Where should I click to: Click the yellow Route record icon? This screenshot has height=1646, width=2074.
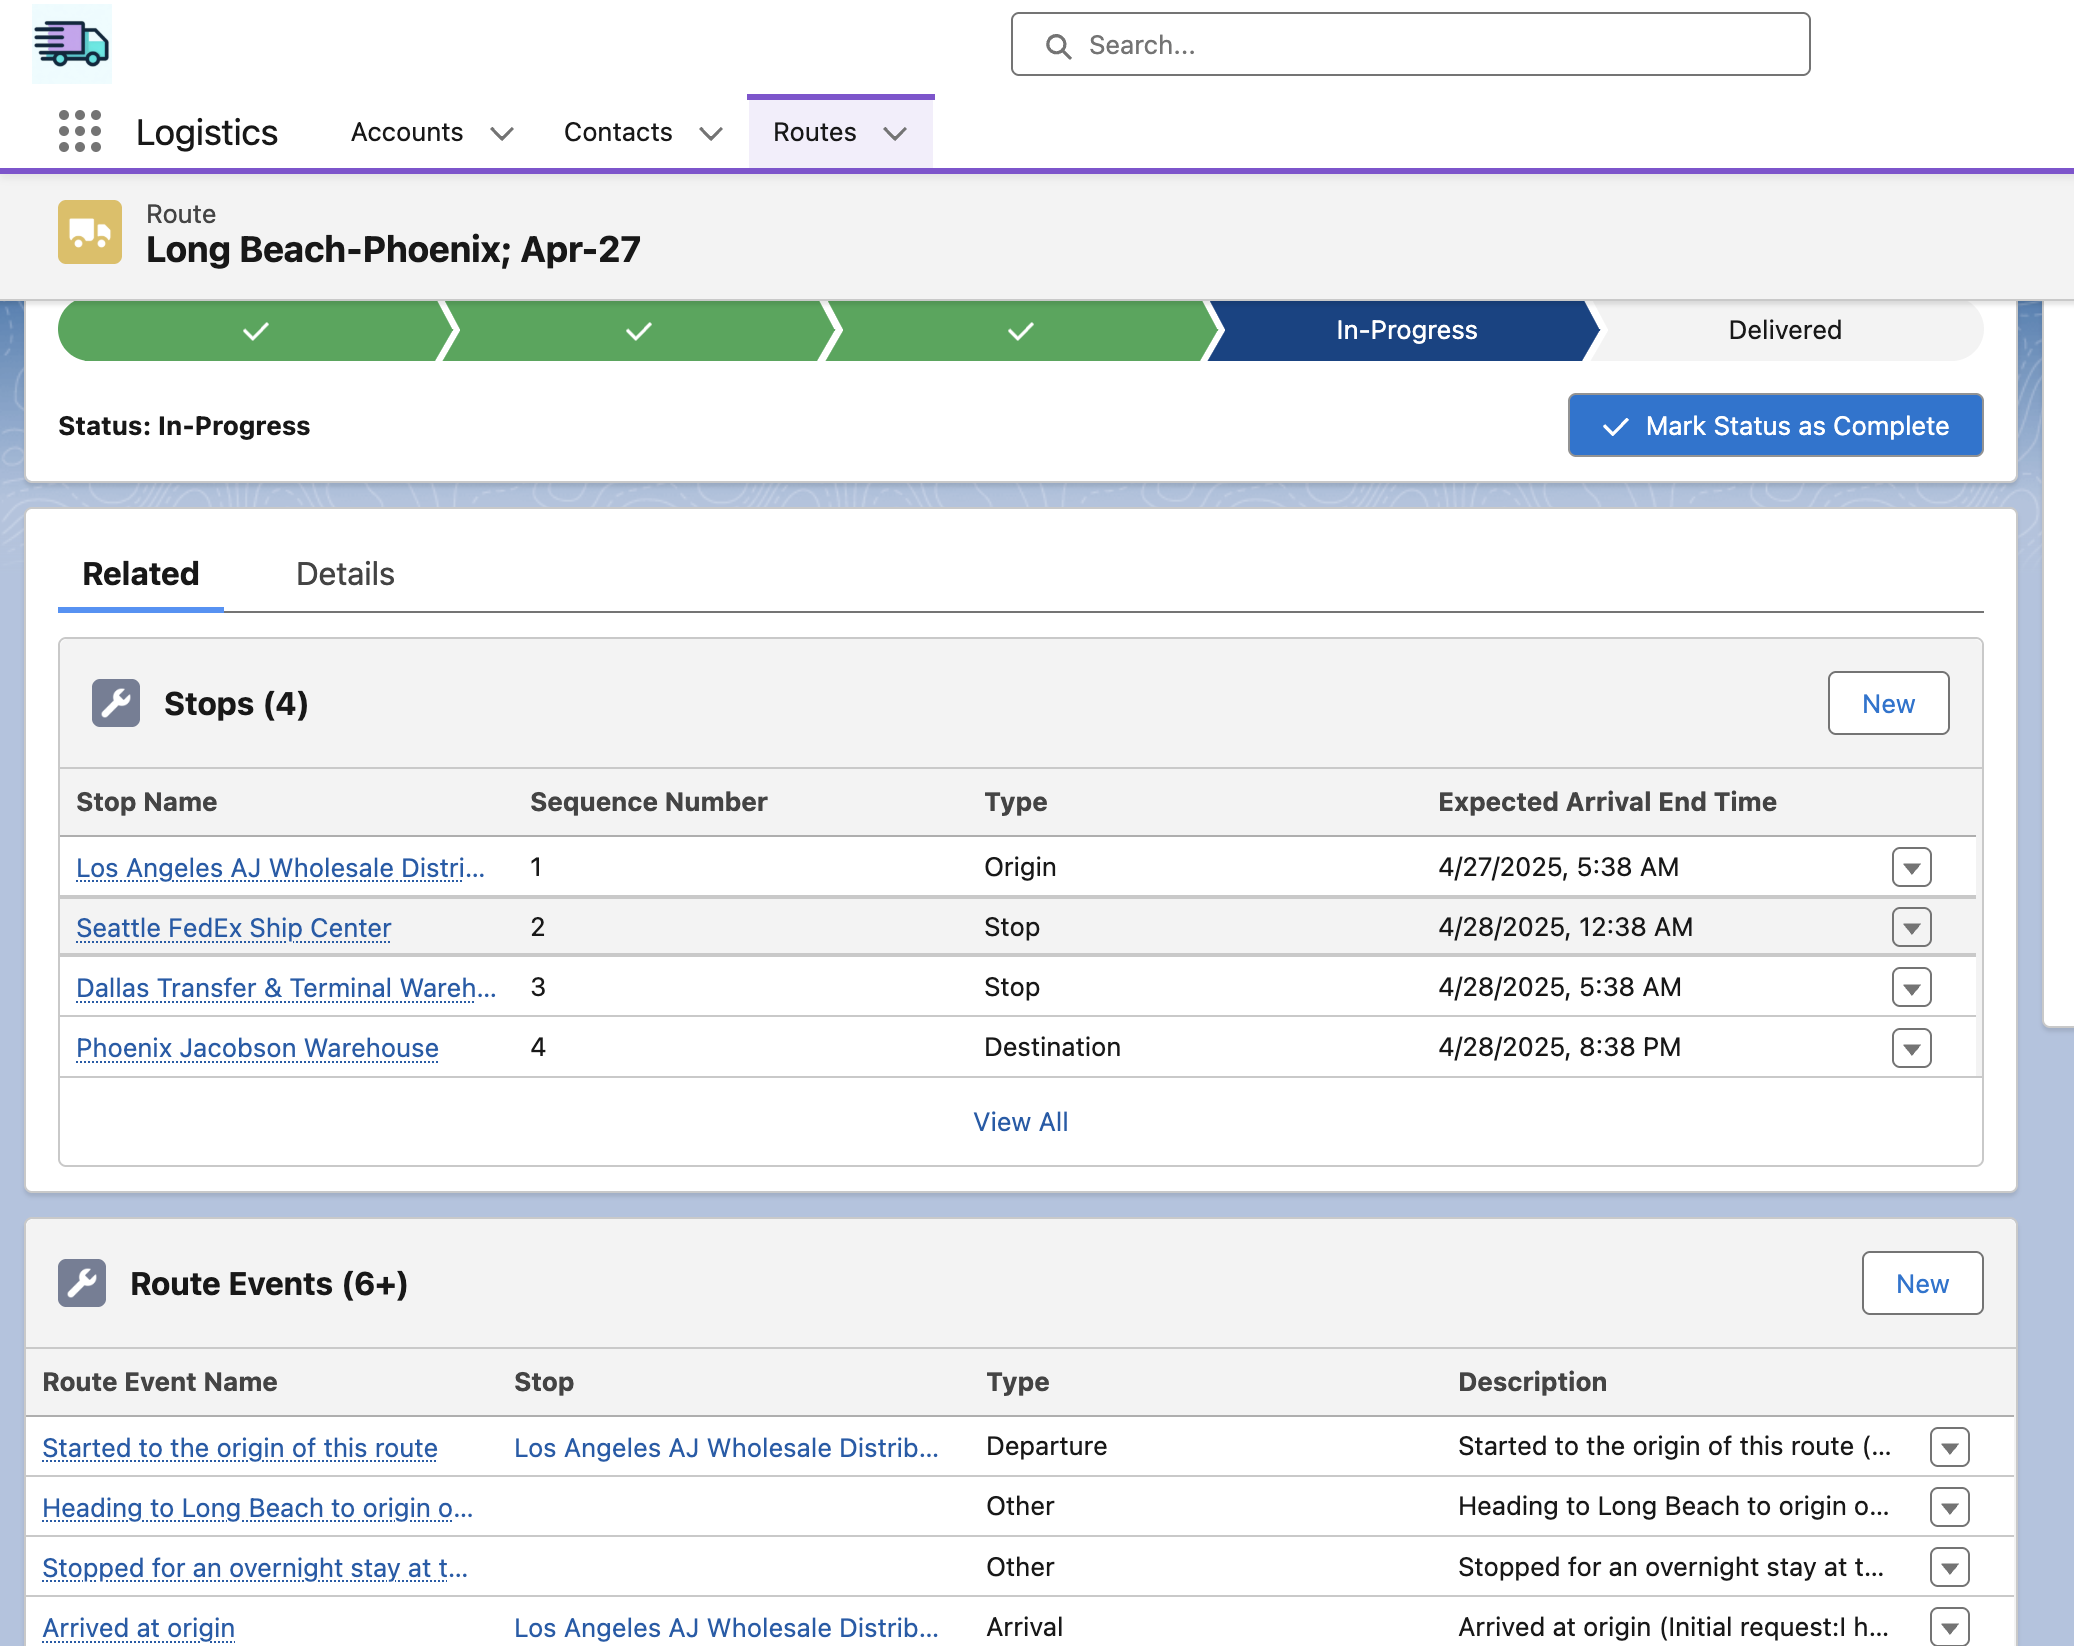90,232
